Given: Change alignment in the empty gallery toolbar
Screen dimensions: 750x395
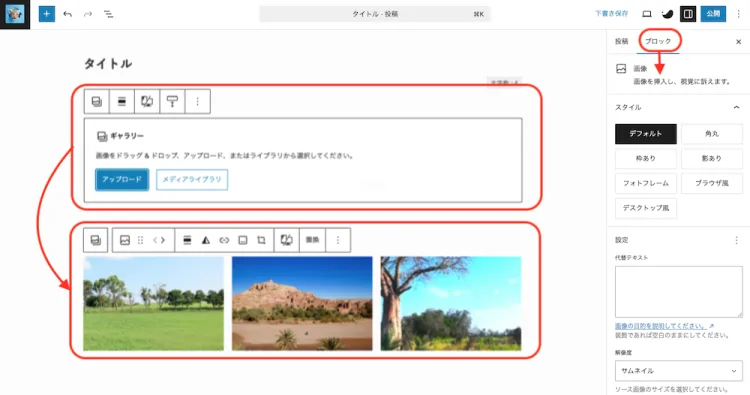Looking at the screenshot, I should tap(122, 101).
